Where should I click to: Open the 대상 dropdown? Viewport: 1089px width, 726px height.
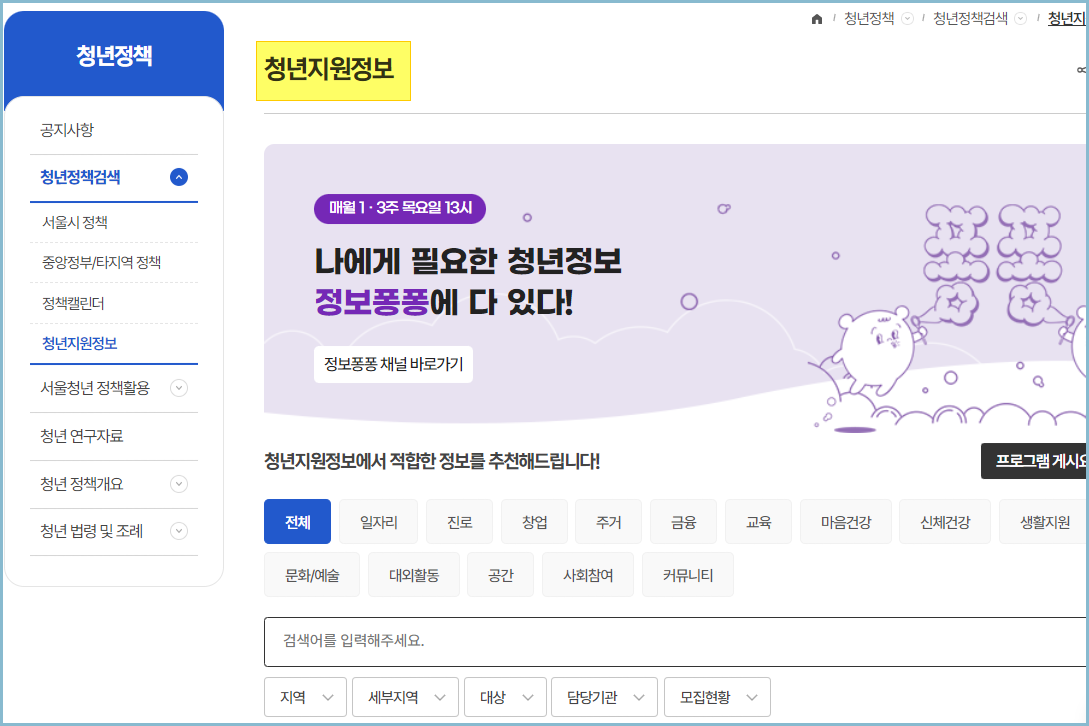pos(505,697)
